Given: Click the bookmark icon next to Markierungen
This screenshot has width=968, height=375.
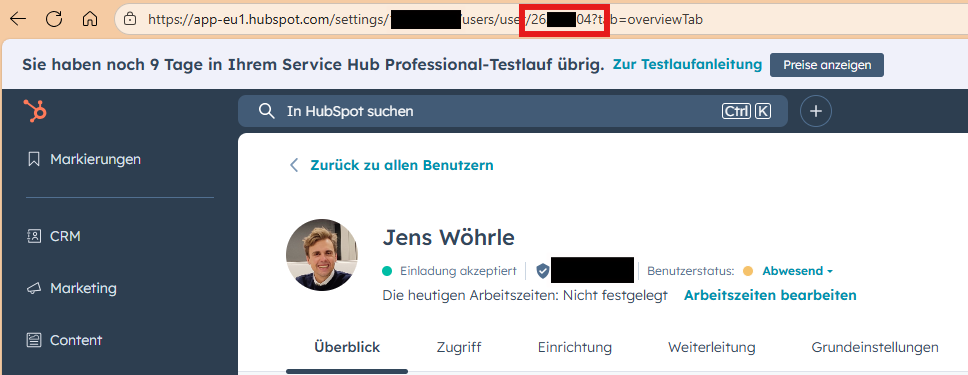Looking at the screenshot, I should 34,159.
